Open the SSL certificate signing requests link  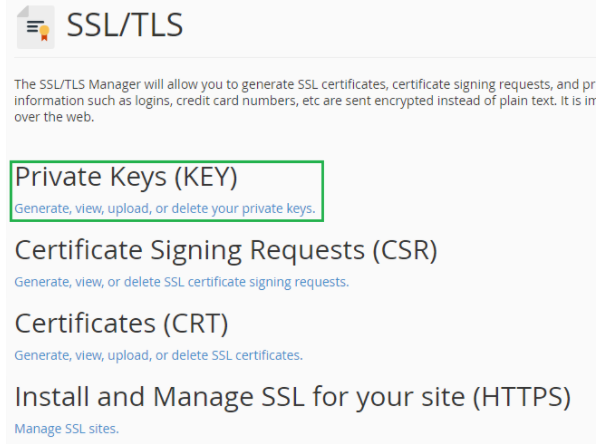[181, 282]
